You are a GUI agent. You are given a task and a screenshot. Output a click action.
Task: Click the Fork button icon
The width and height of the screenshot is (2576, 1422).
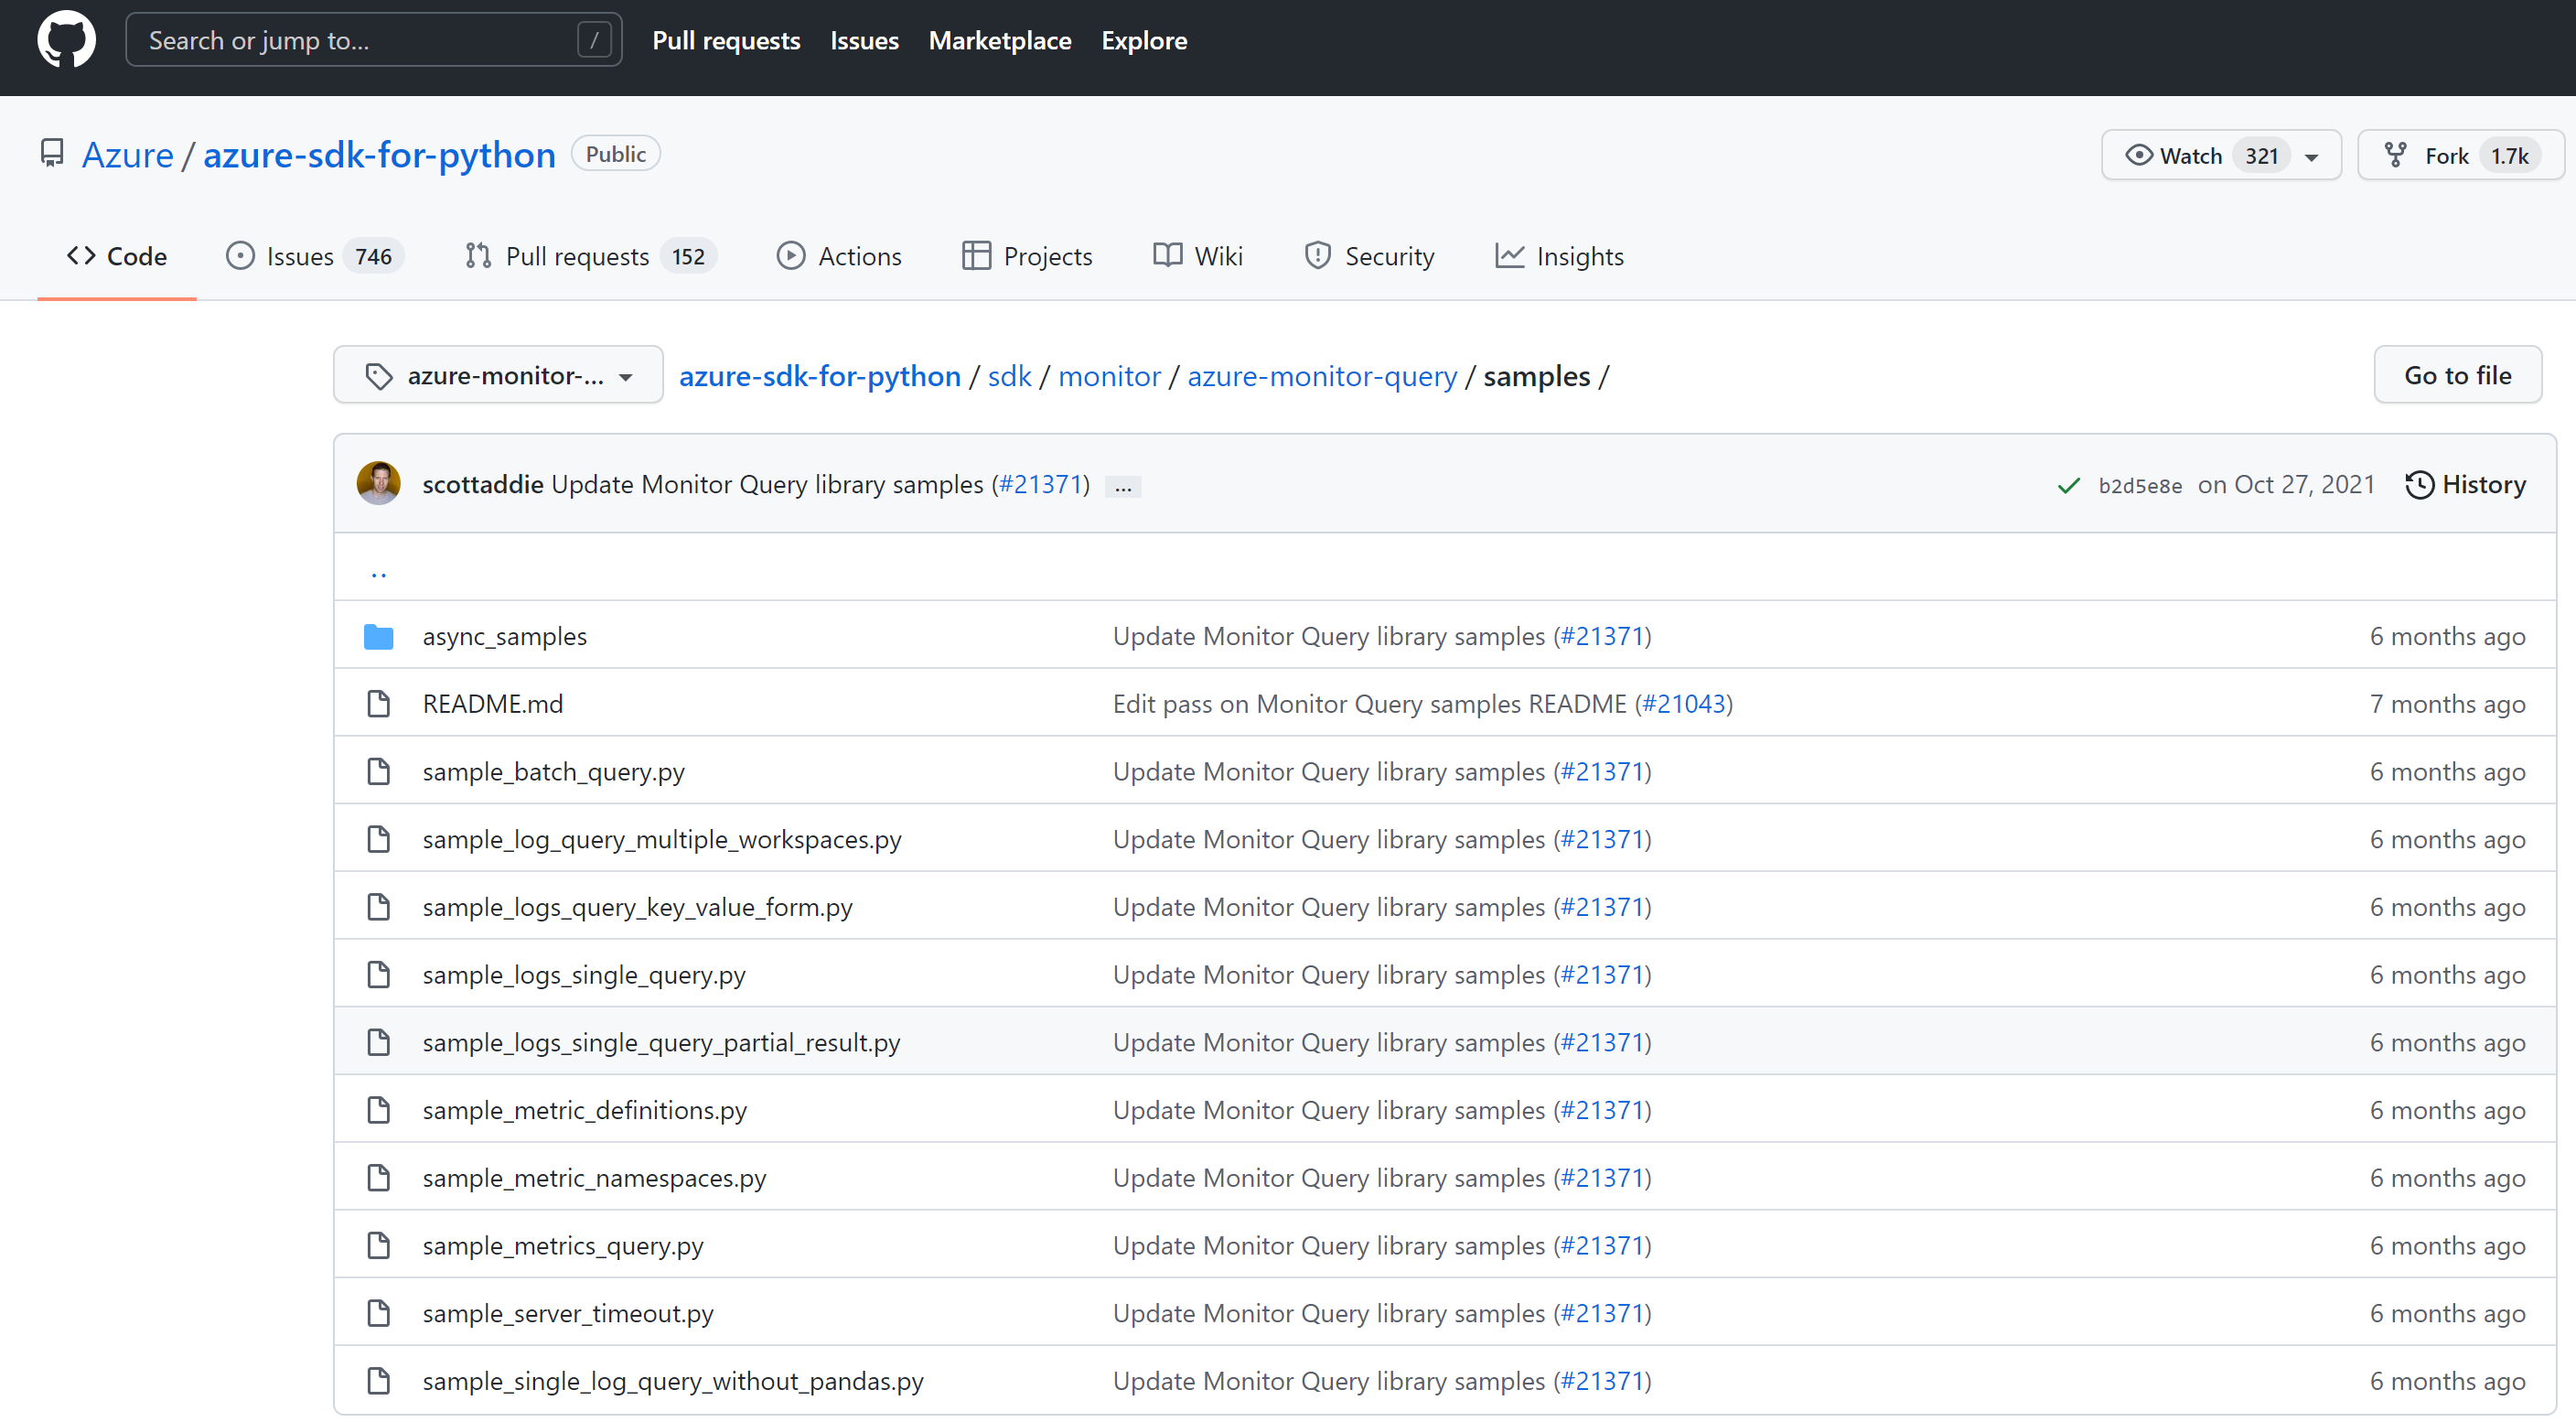pos(2395,155)
